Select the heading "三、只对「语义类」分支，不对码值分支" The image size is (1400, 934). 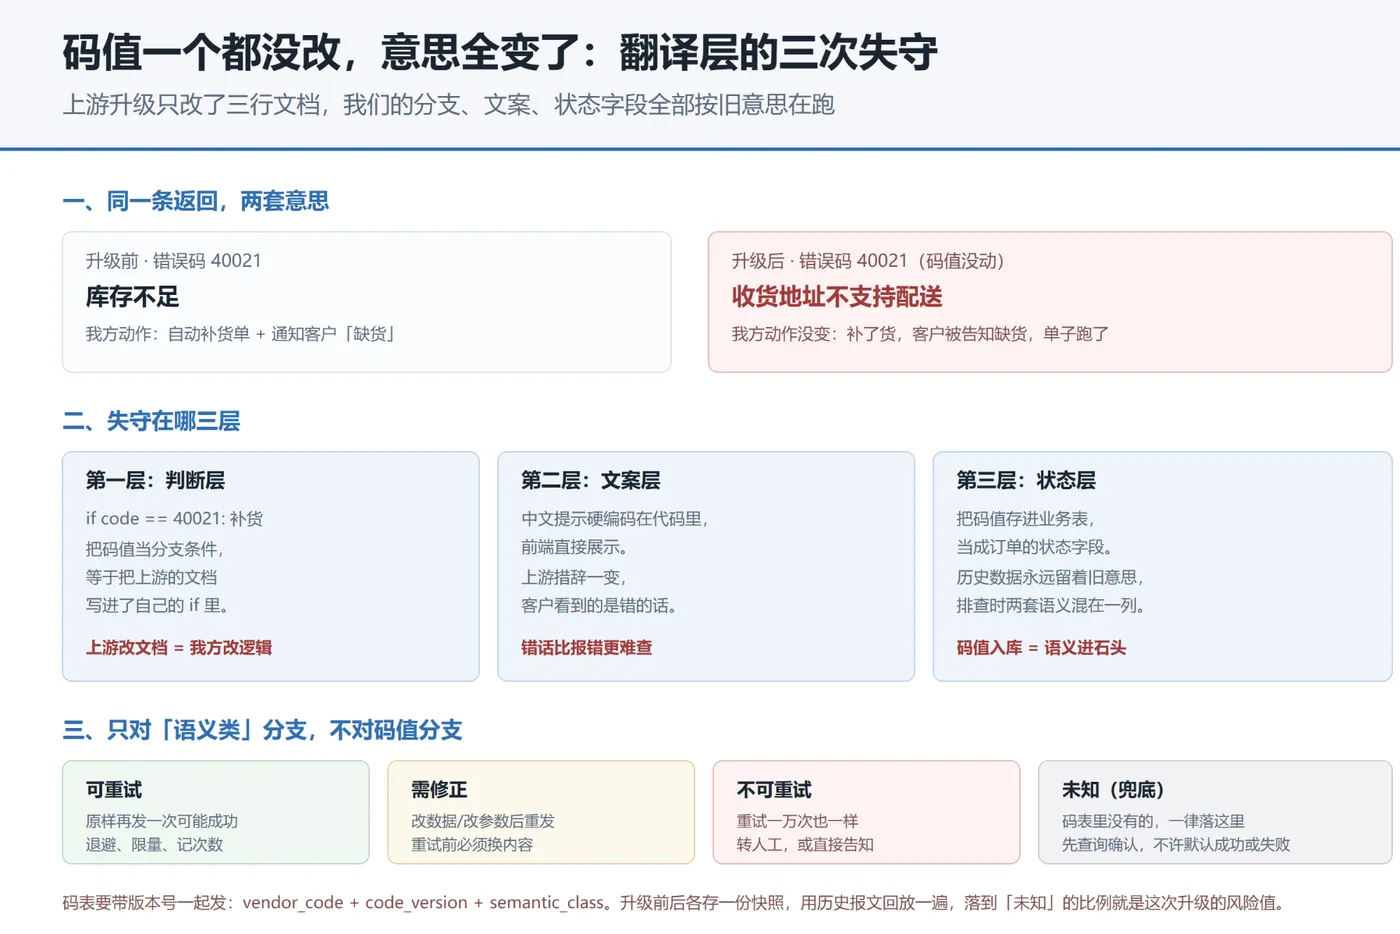(x=262, y=730)
